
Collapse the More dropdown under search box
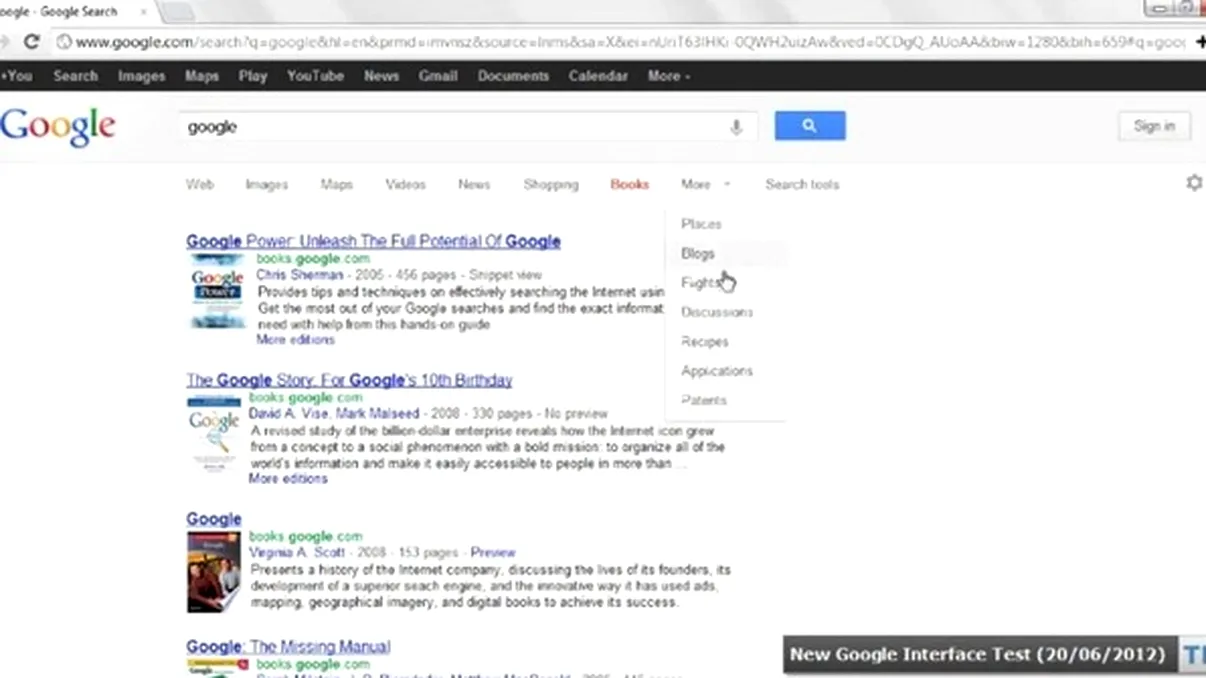click(705, 185)
